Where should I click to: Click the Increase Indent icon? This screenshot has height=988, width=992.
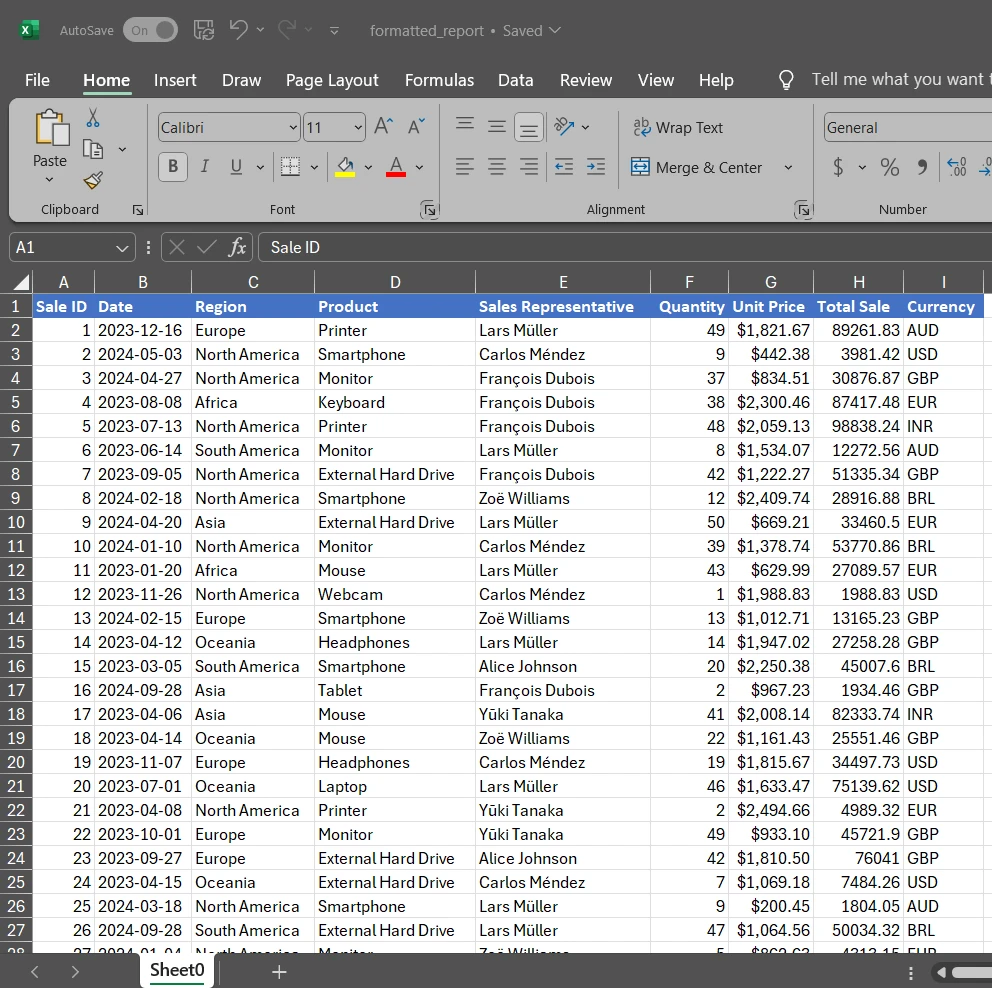click(x=596, y=167)
